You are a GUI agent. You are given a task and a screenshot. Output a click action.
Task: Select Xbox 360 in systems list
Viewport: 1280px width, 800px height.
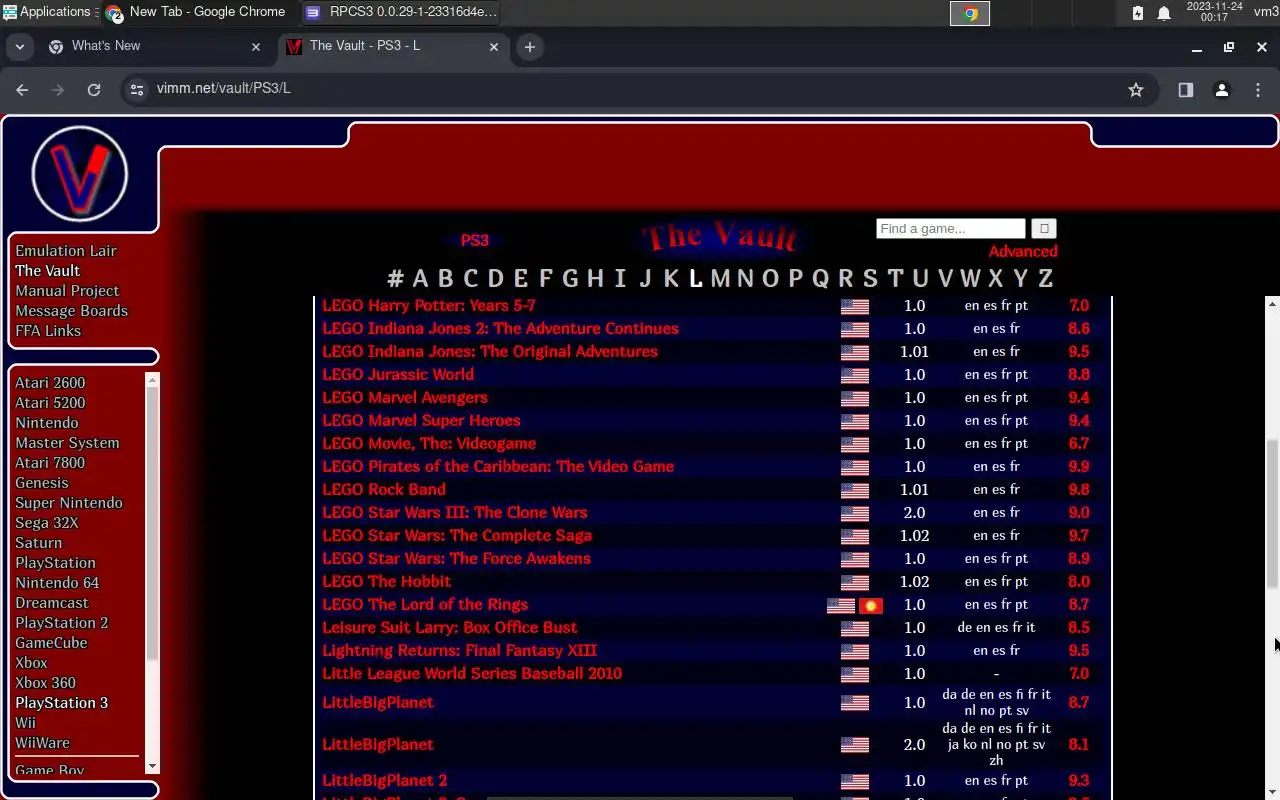click(x=45, y=683)
